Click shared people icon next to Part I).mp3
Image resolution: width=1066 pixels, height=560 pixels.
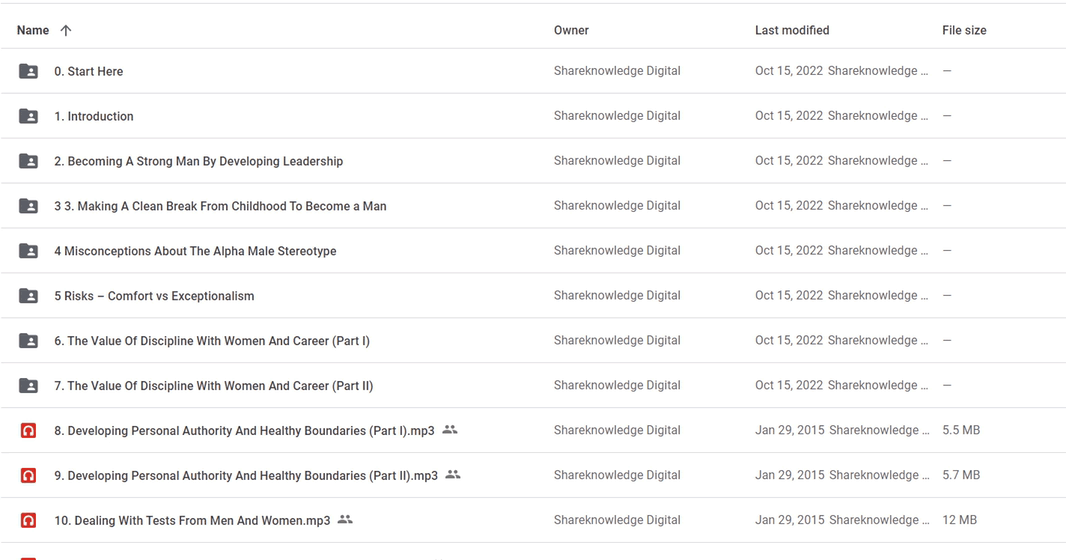click(450, 430)
